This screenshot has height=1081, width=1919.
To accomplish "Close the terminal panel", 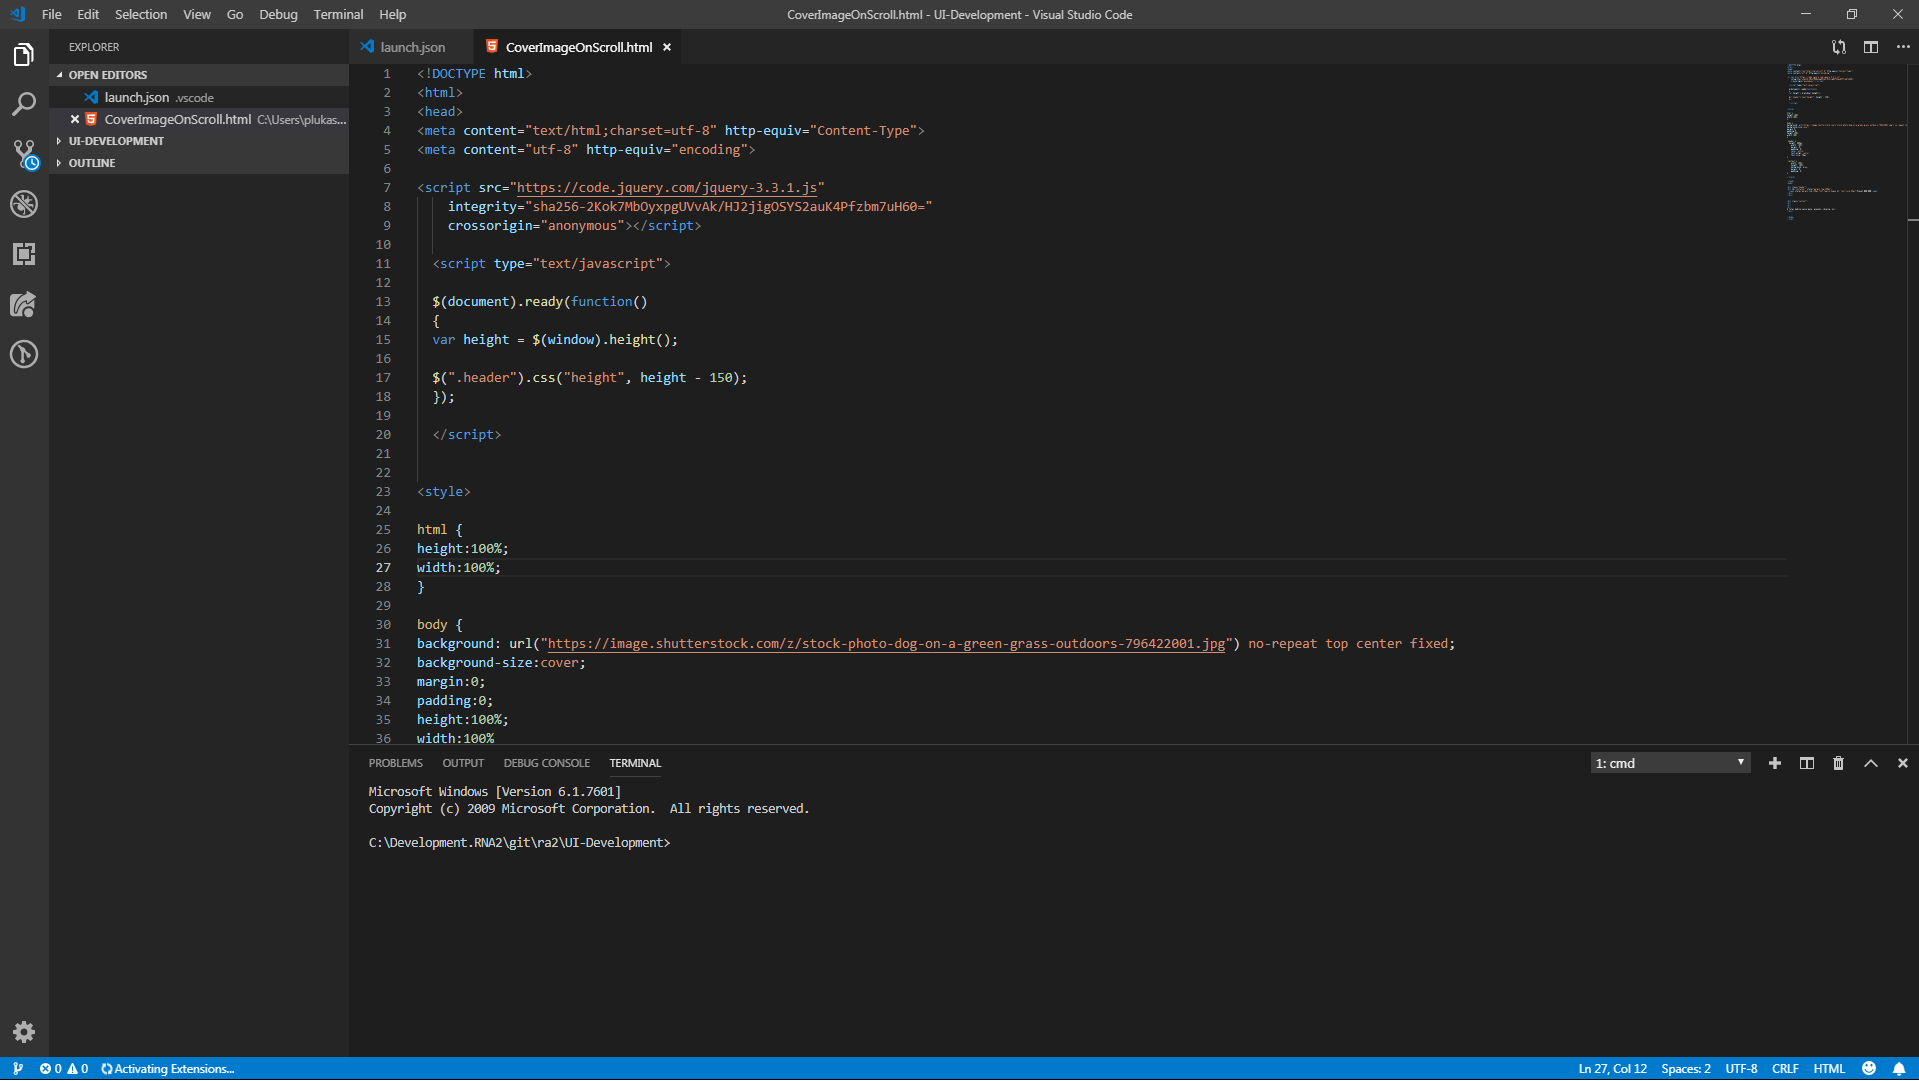I will pyautogui.click(x=1903, y=763).
